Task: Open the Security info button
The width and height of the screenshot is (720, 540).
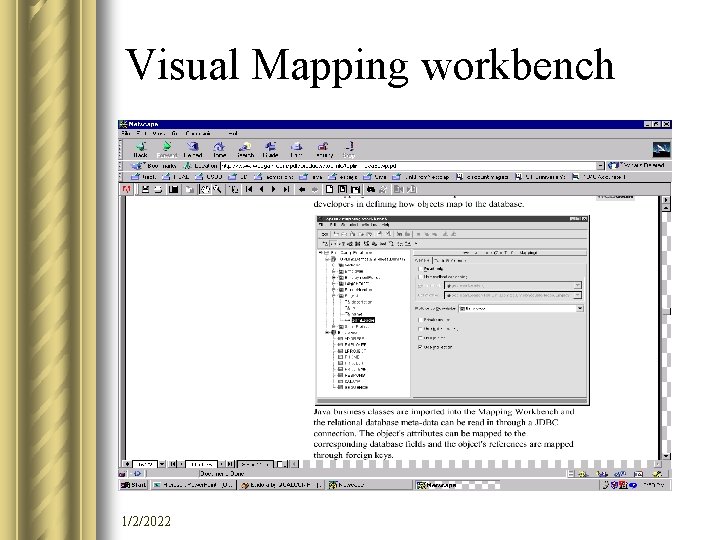Action: coord(323,150)
